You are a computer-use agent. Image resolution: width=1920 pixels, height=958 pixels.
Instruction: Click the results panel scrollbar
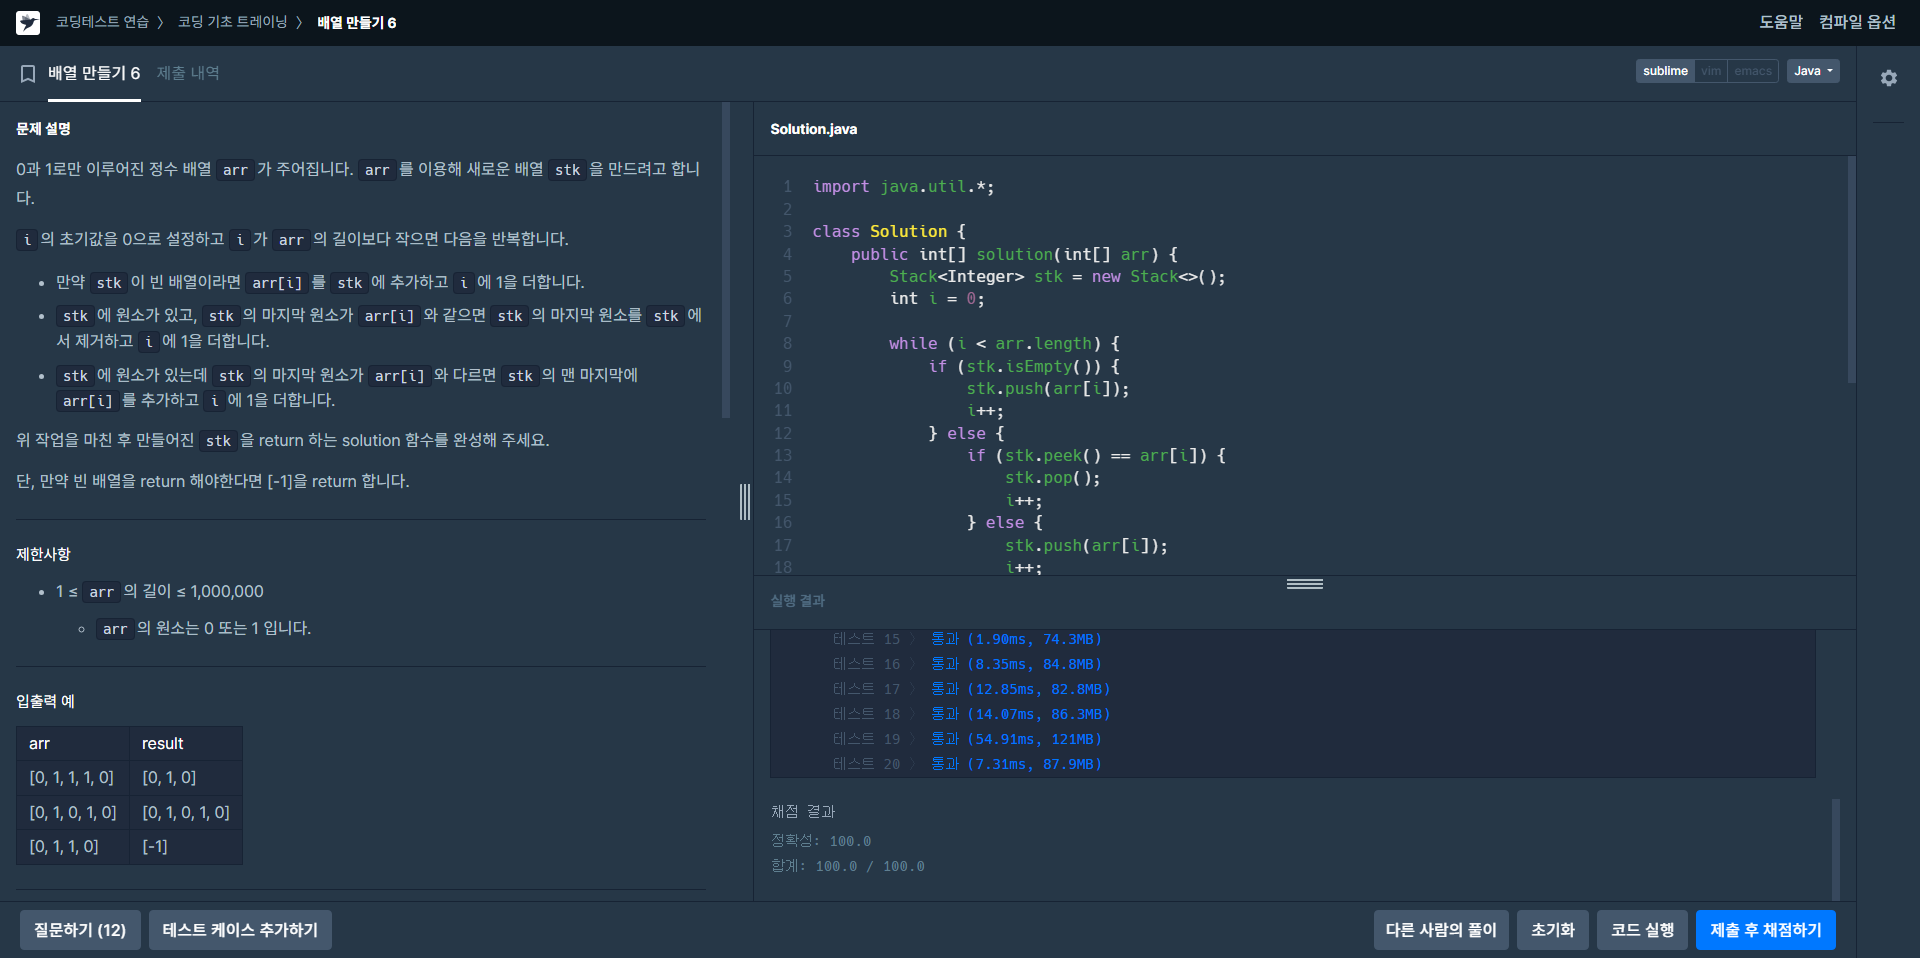[1835, 848]
